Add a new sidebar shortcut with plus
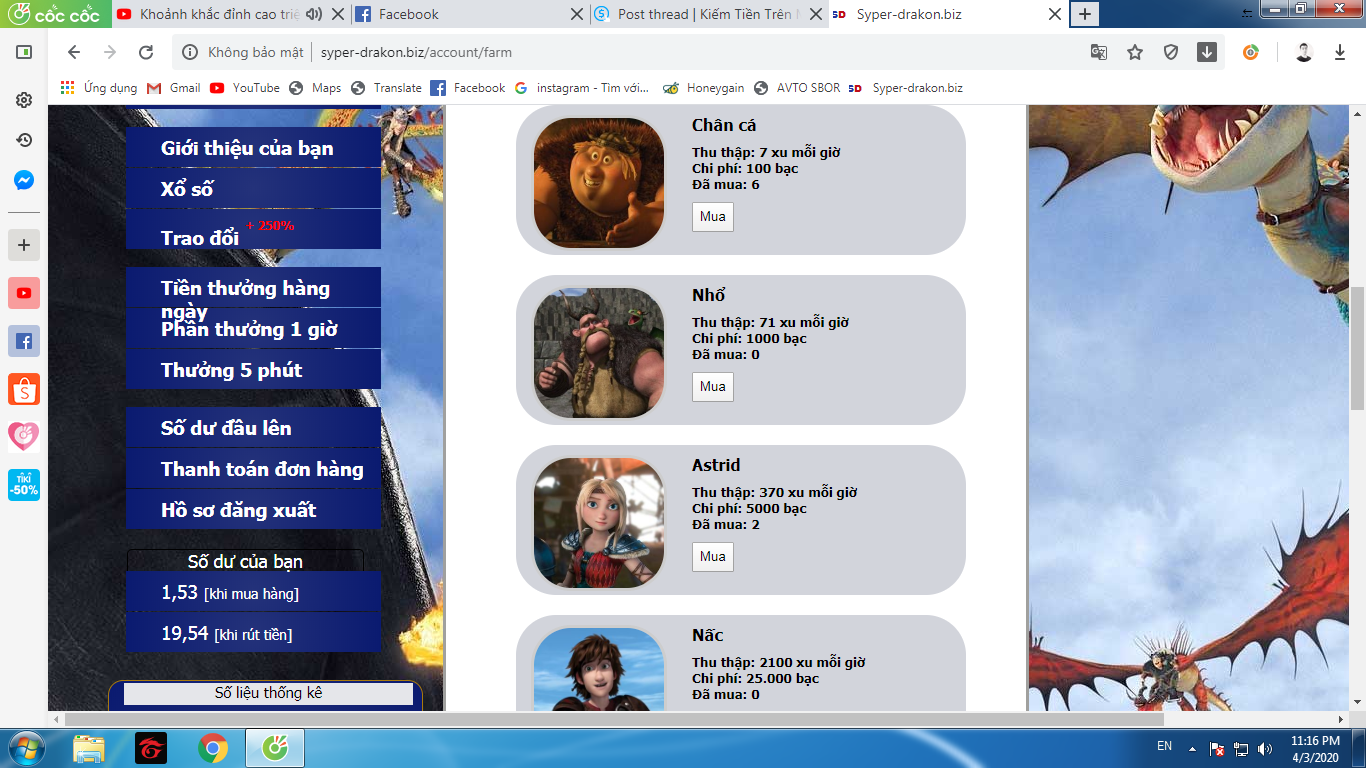This screenshot has width=1366, height=768. pos(24,244)
